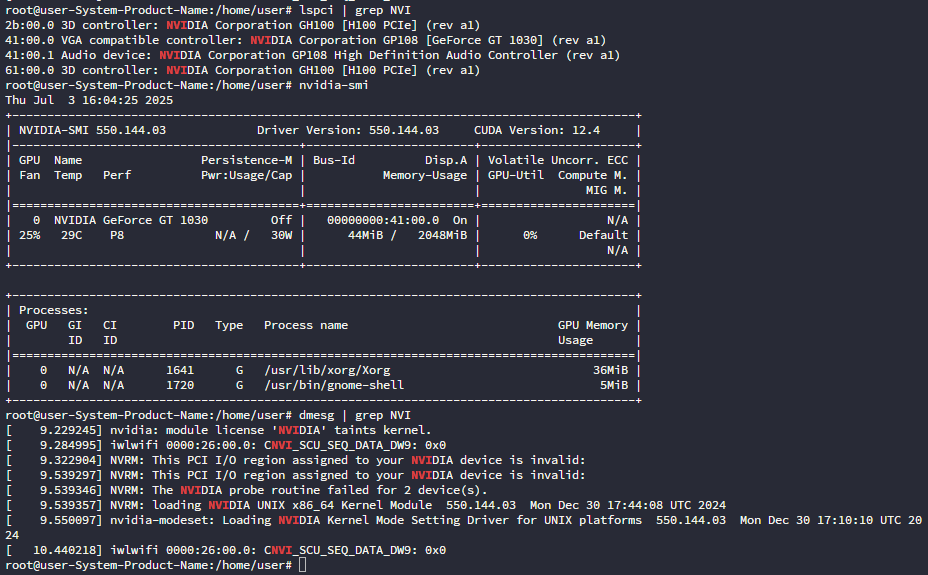Viewport: 928px width, 575px height.
Task: Select the '2b:00.0 3D controller' line
Action: pos(243,25)
